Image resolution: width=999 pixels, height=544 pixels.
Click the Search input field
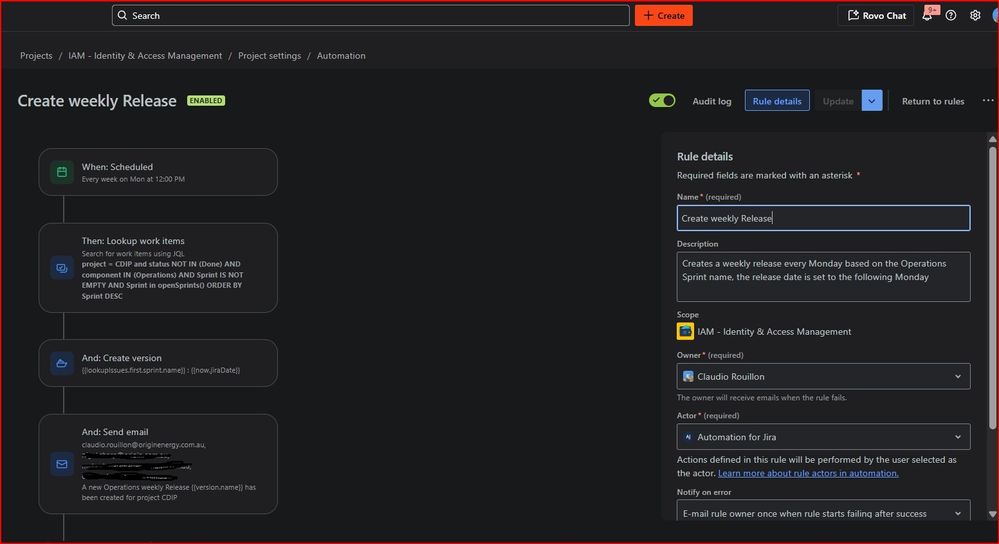pyautogui.click(x=371, y=15)
